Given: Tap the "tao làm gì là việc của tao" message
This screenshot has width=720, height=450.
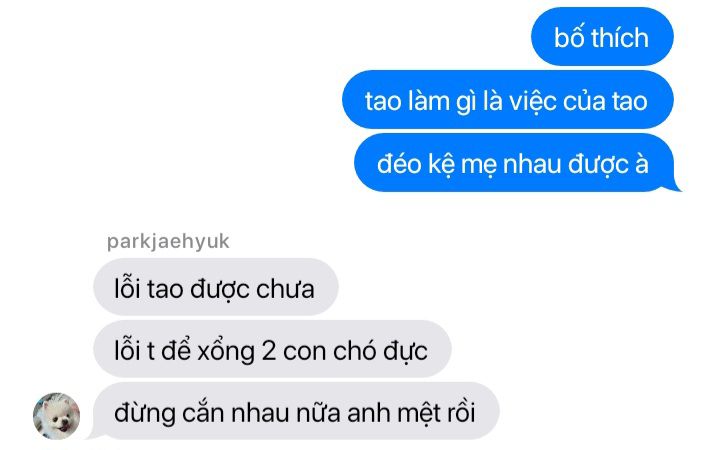Looking at the screenshot, I should pyautogui.click(x=507, y=100).
